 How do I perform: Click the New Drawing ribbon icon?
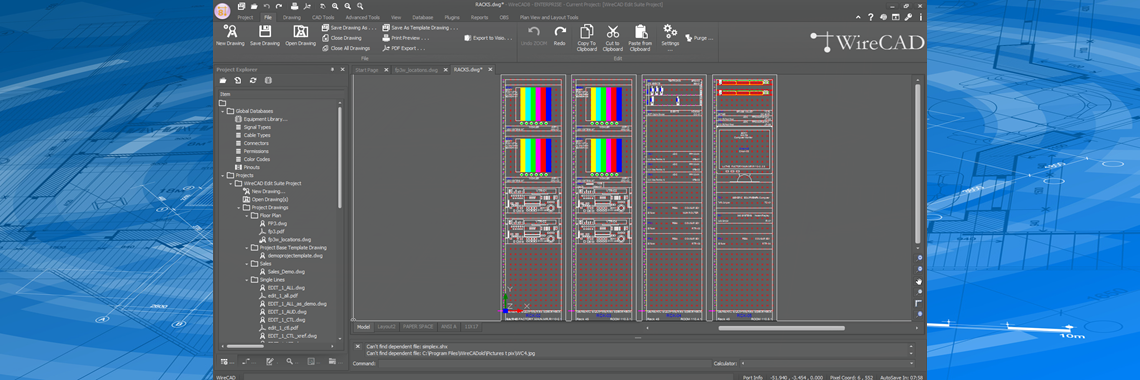[230, 35]
